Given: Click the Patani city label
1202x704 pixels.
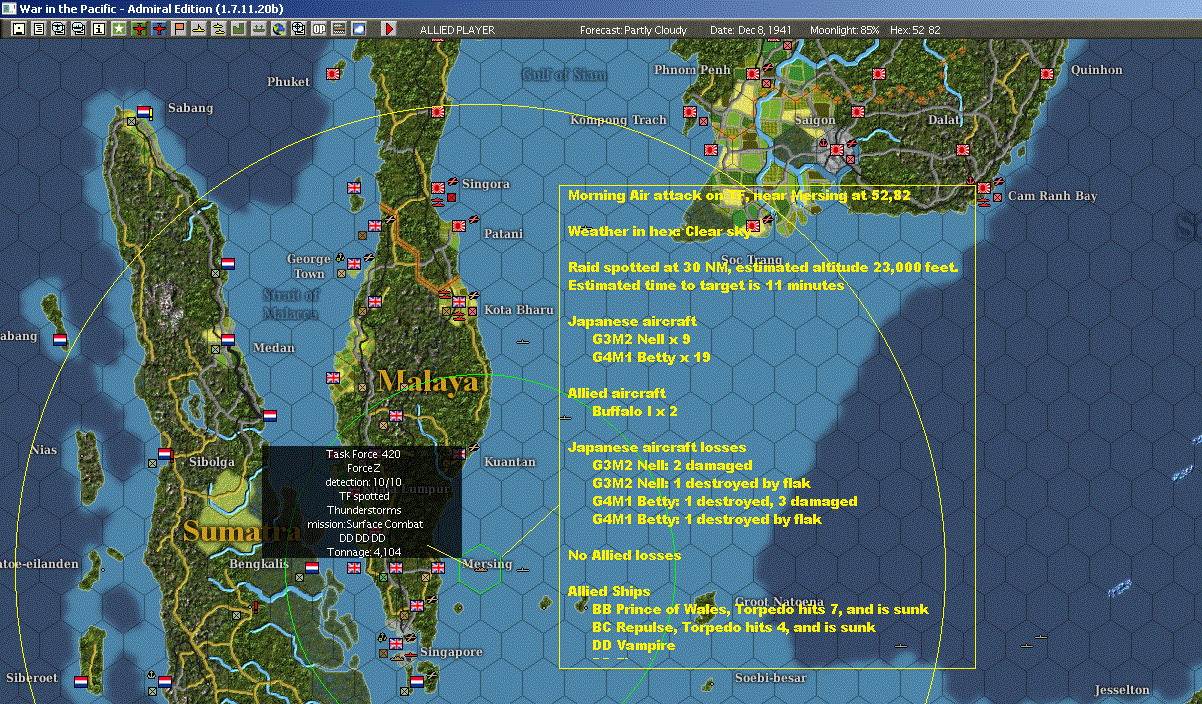Looking at the screenshot, I should pos(503,234).
